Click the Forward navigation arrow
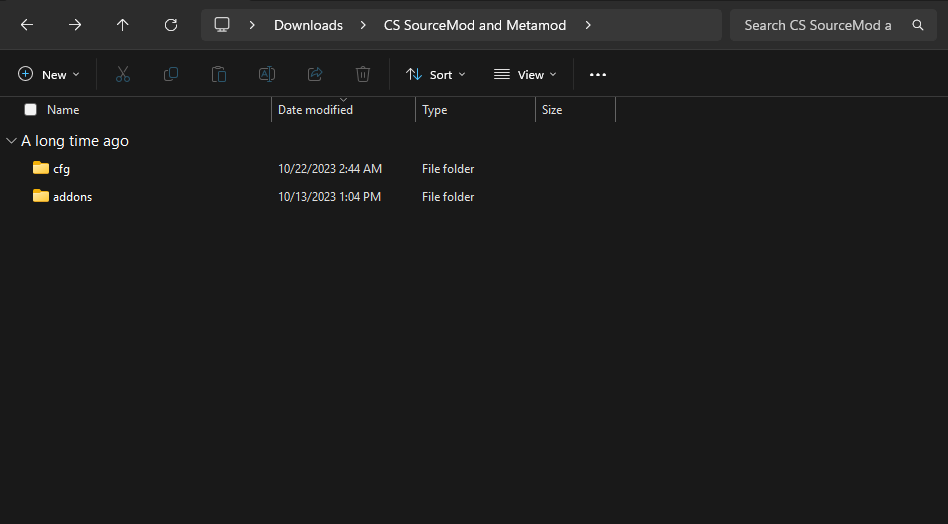 75,25
